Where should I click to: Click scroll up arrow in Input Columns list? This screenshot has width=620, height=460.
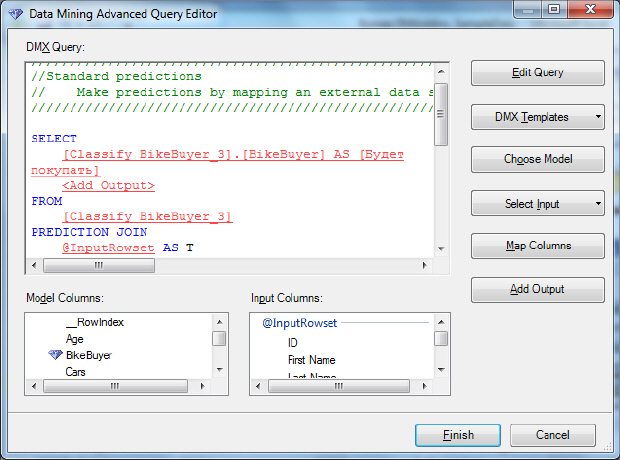click(x=442, y=322)
